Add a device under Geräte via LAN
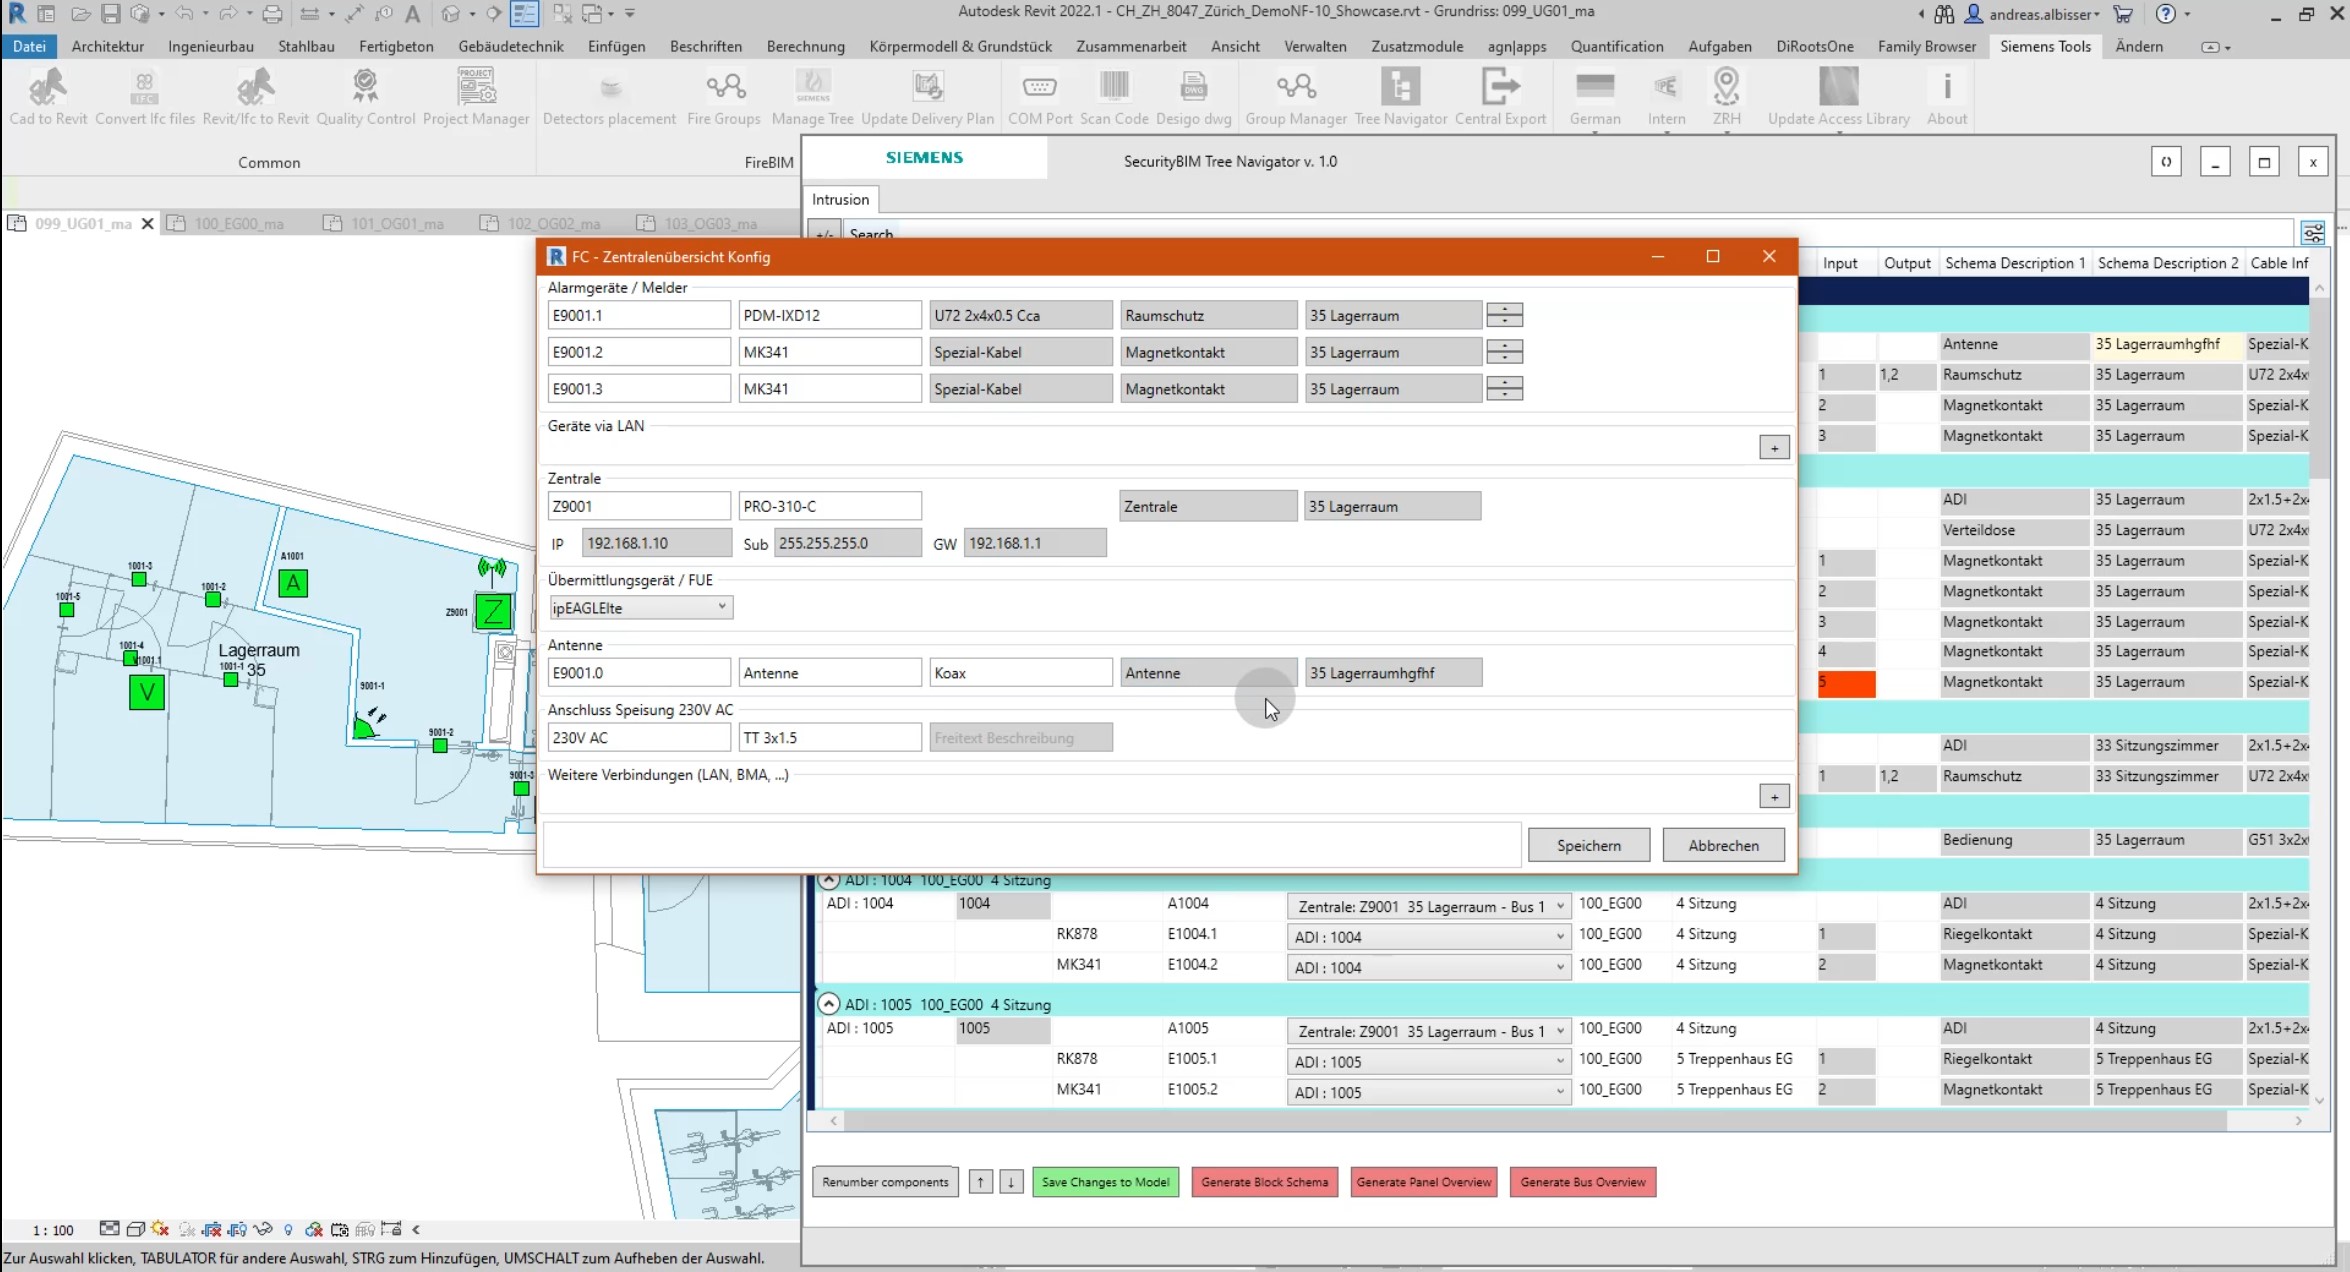The height and width of the screenshot is (1272, 2350). click(x=1774, y=448)
